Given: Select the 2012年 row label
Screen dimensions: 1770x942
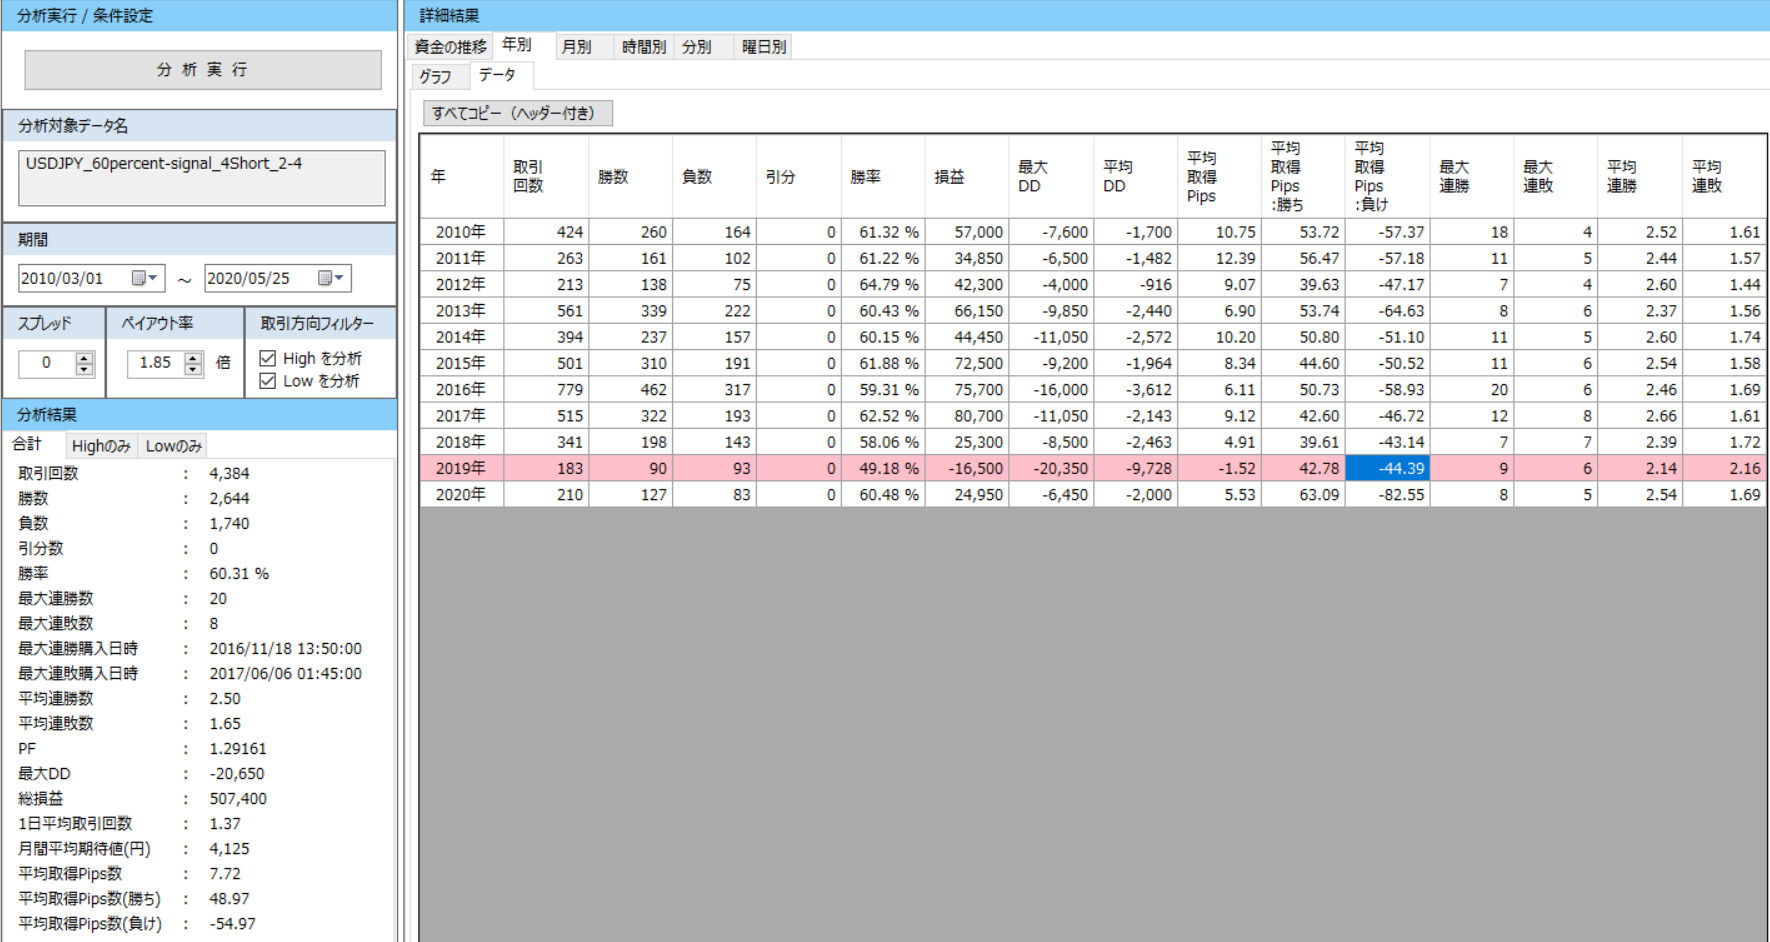Looking at the screenshot, I should tap(461, 284).
